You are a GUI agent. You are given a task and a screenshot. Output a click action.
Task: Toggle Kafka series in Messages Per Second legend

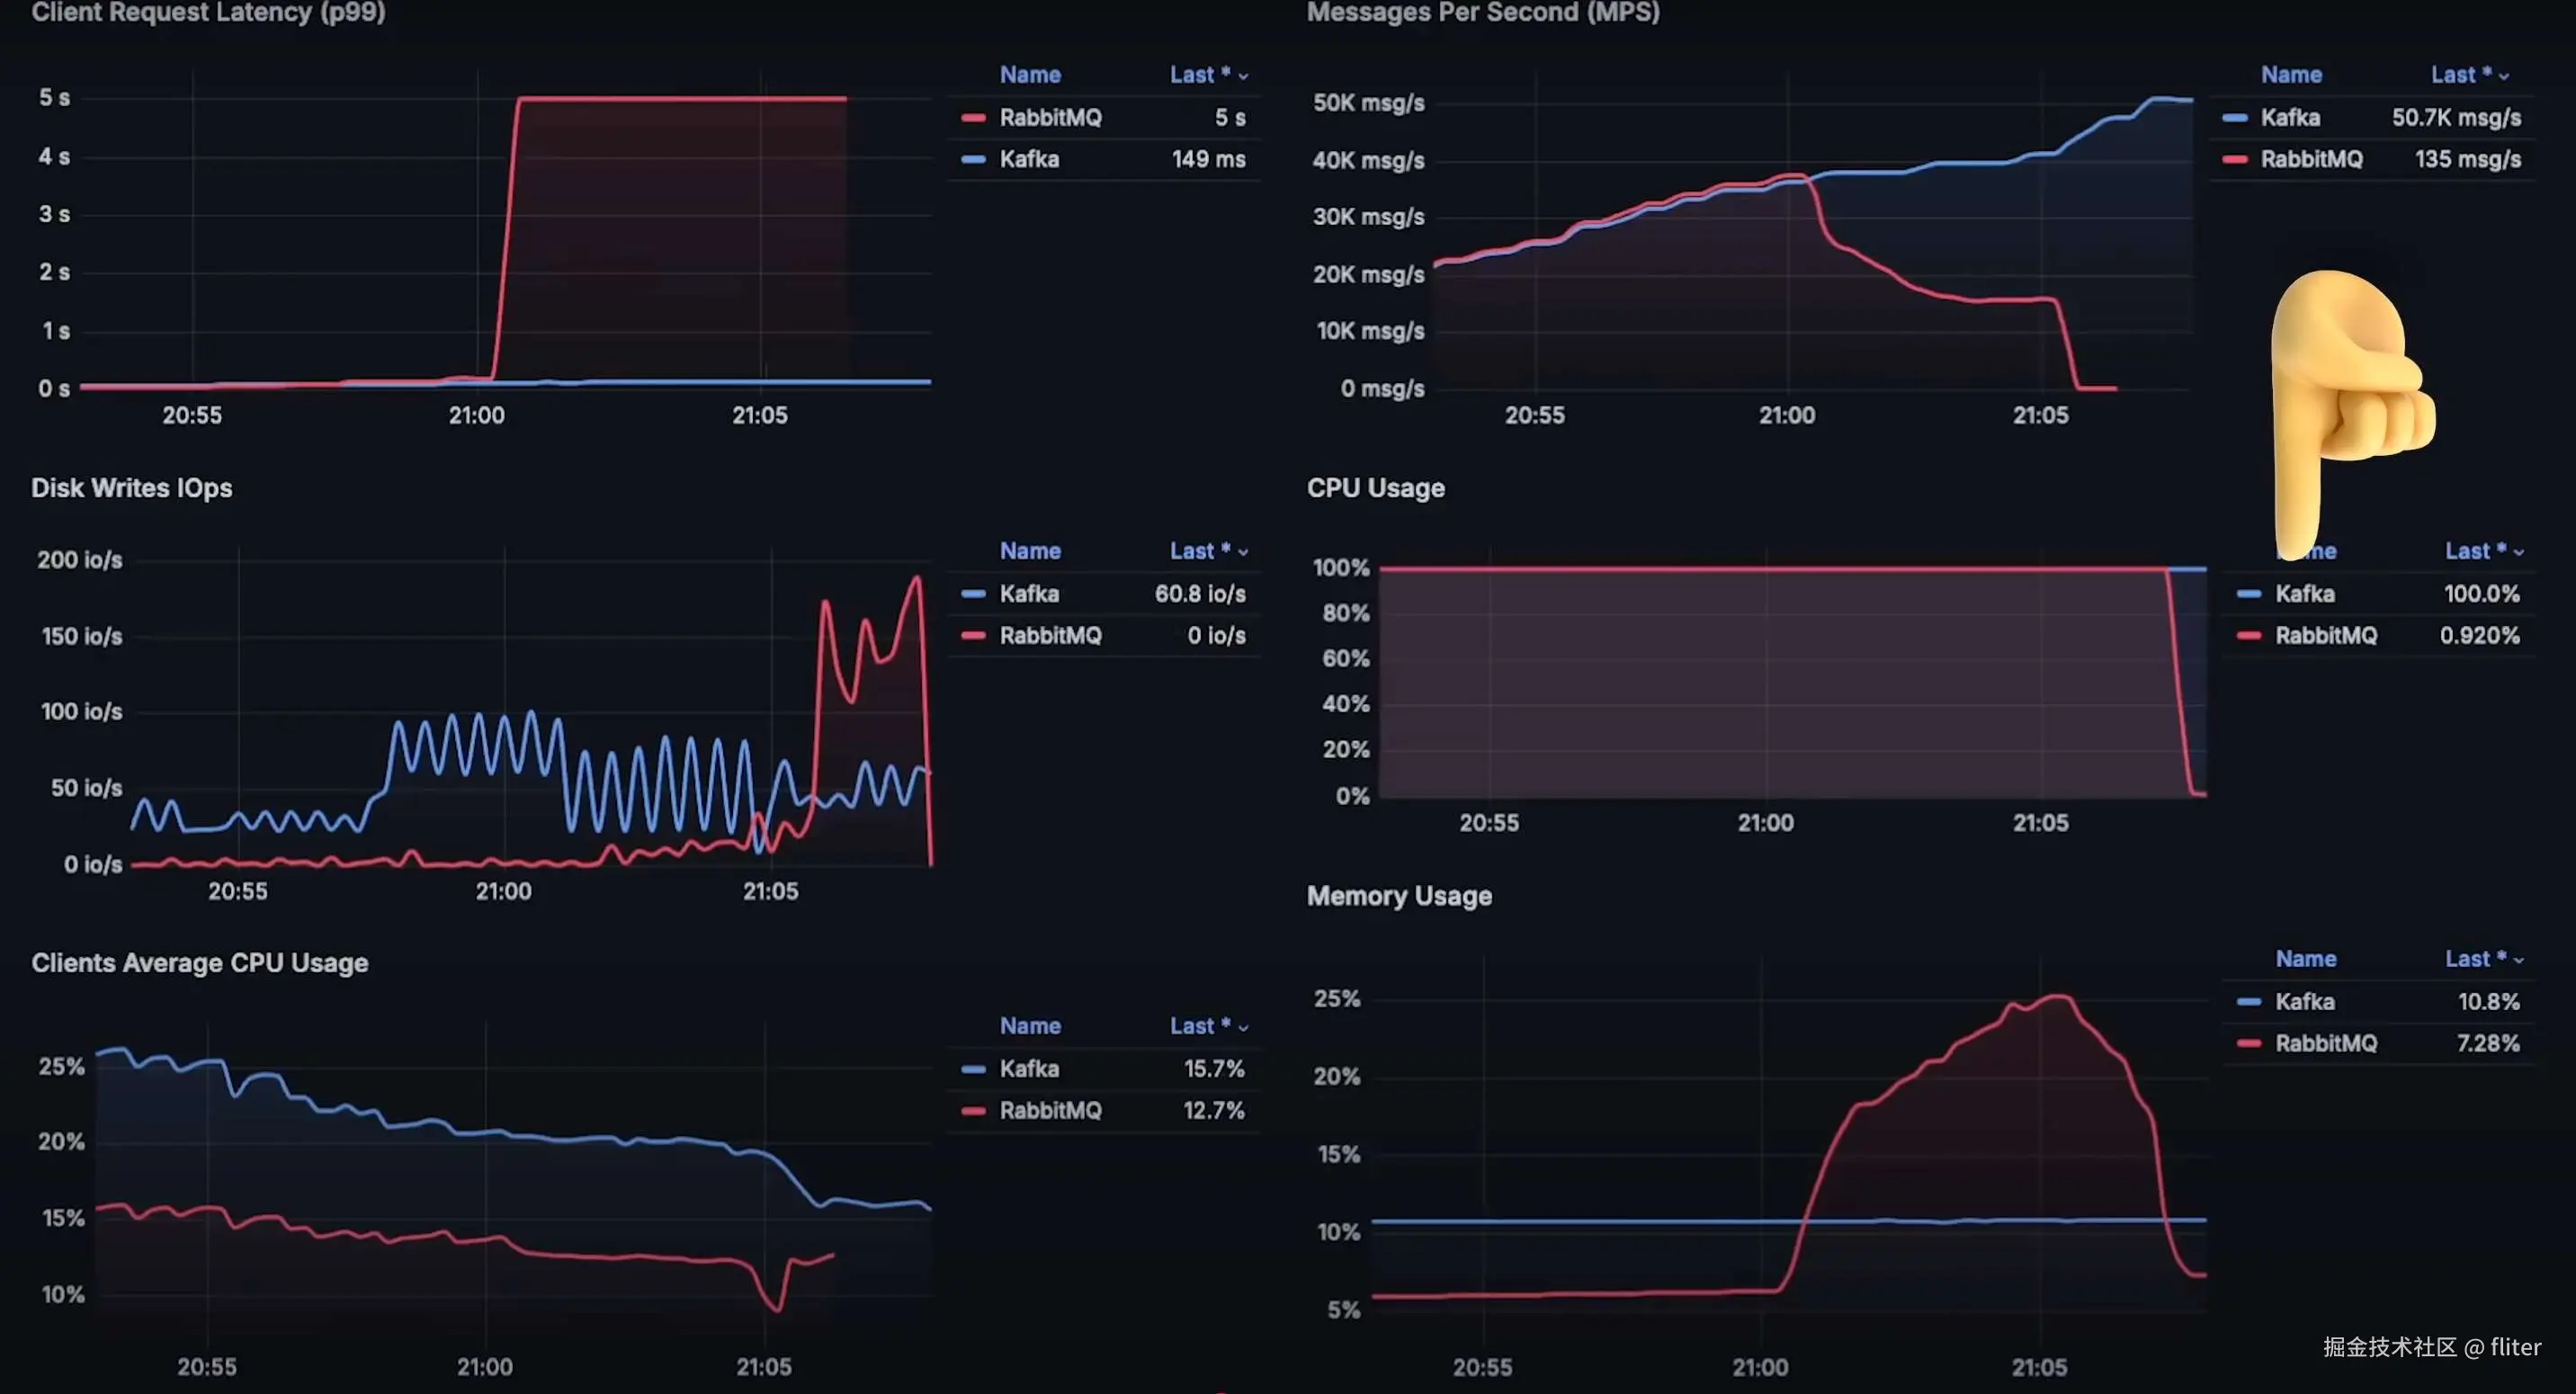pos(2290,118)
